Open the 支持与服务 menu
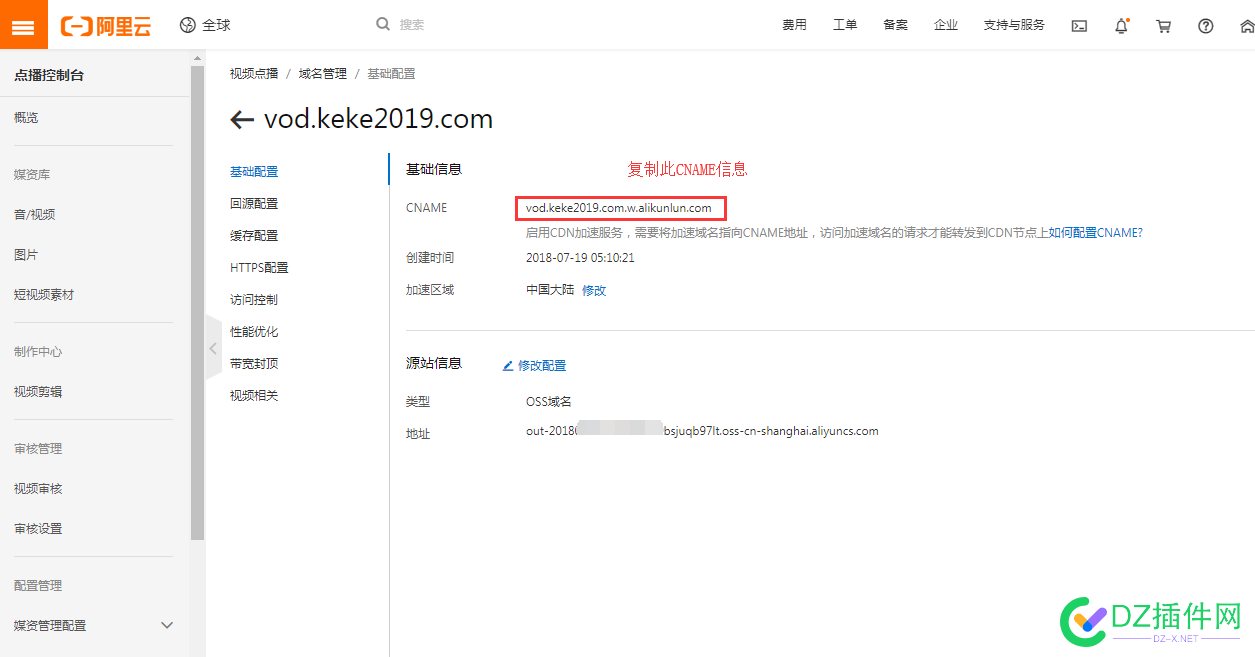Image resolution: width=1255 pixels, height=657 pixels. [x=1014, y=25]
